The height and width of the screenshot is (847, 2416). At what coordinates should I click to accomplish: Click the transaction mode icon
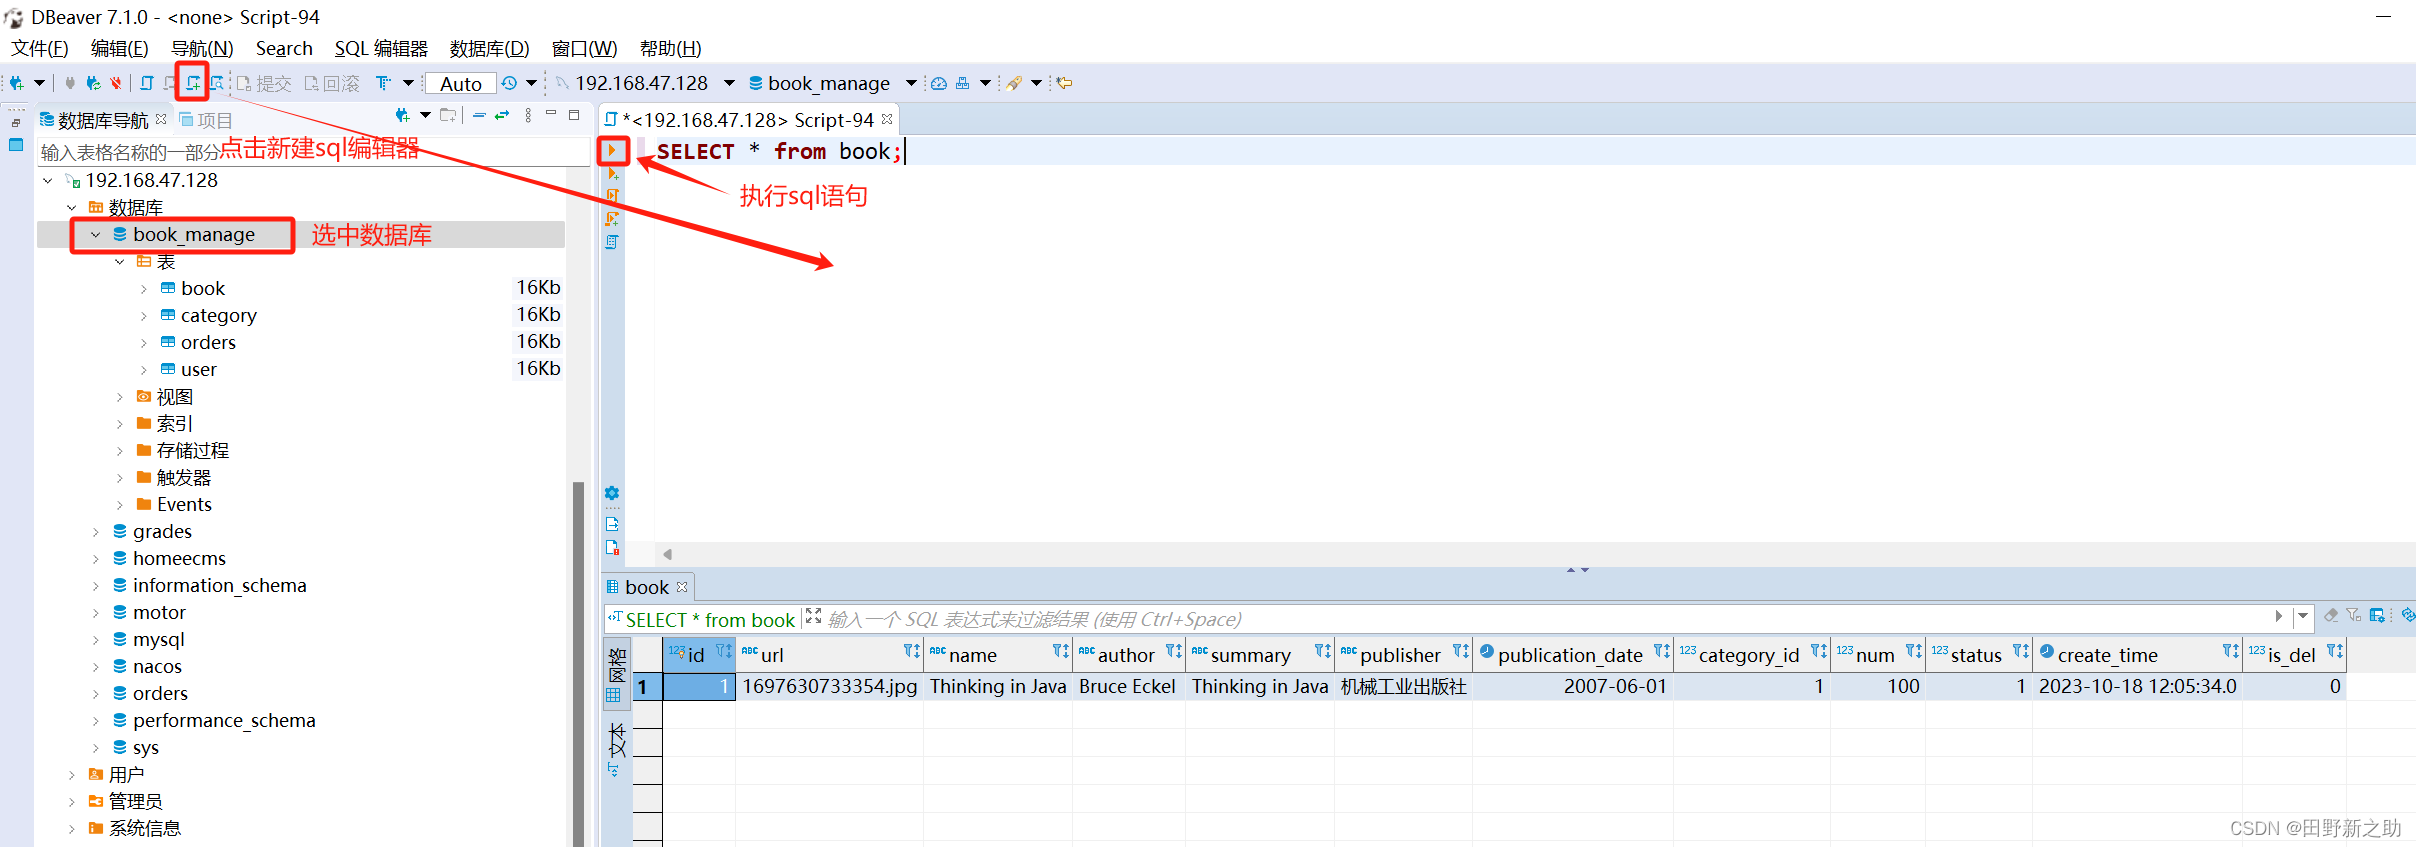(x=383, y=83)
